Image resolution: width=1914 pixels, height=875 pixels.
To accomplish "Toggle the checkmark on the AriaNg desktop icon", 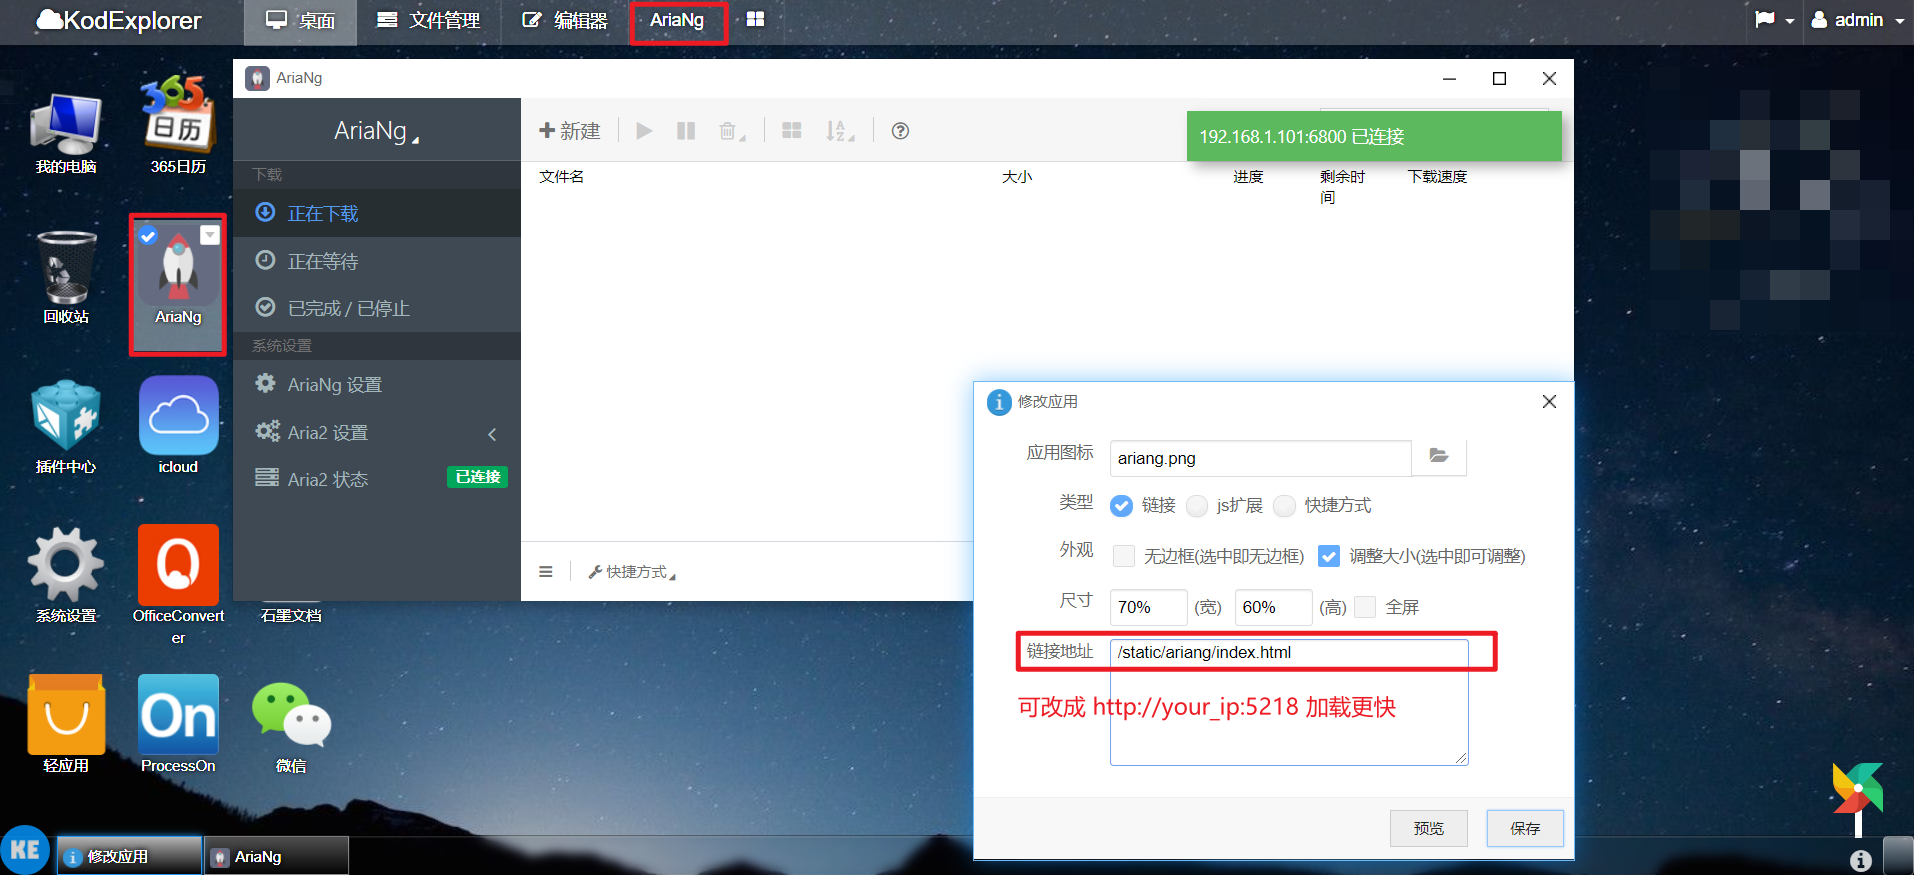I will pos(148,236).
